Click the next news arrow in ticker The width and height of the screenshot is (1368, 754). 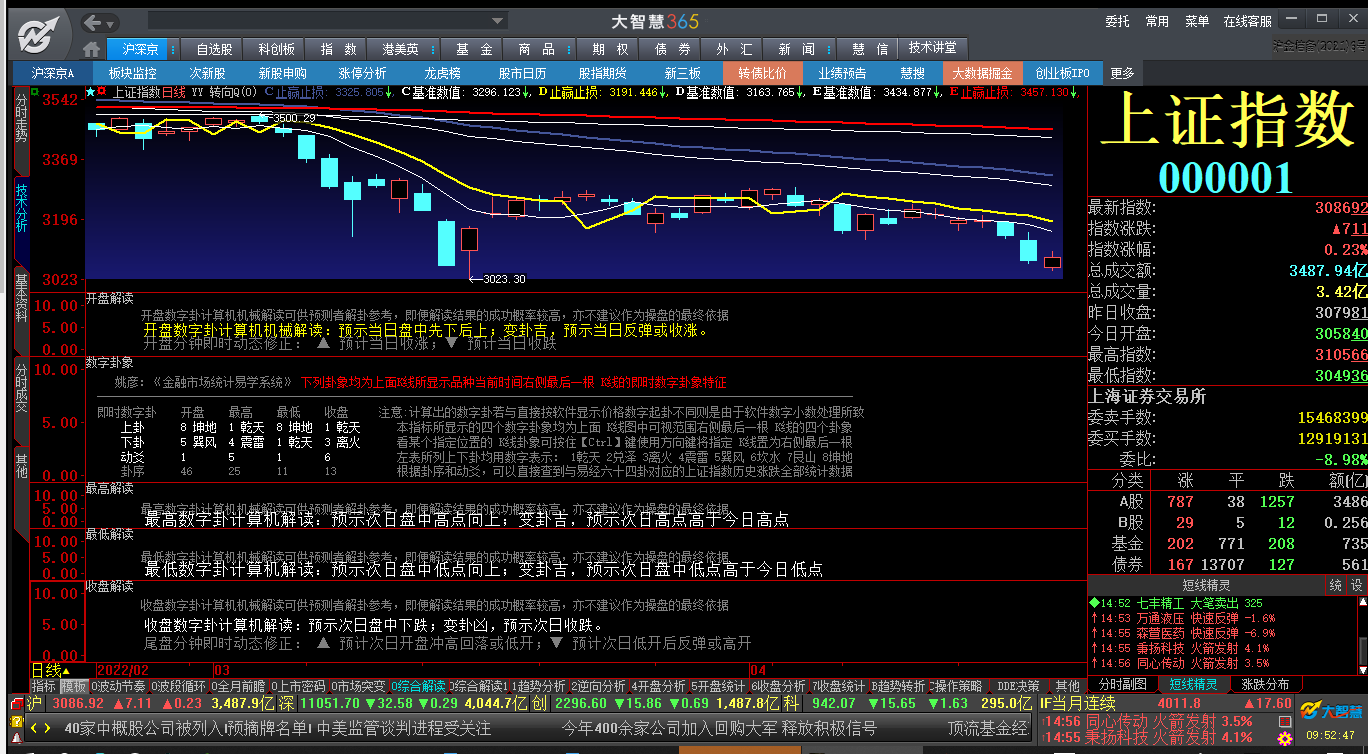[47, 728]
